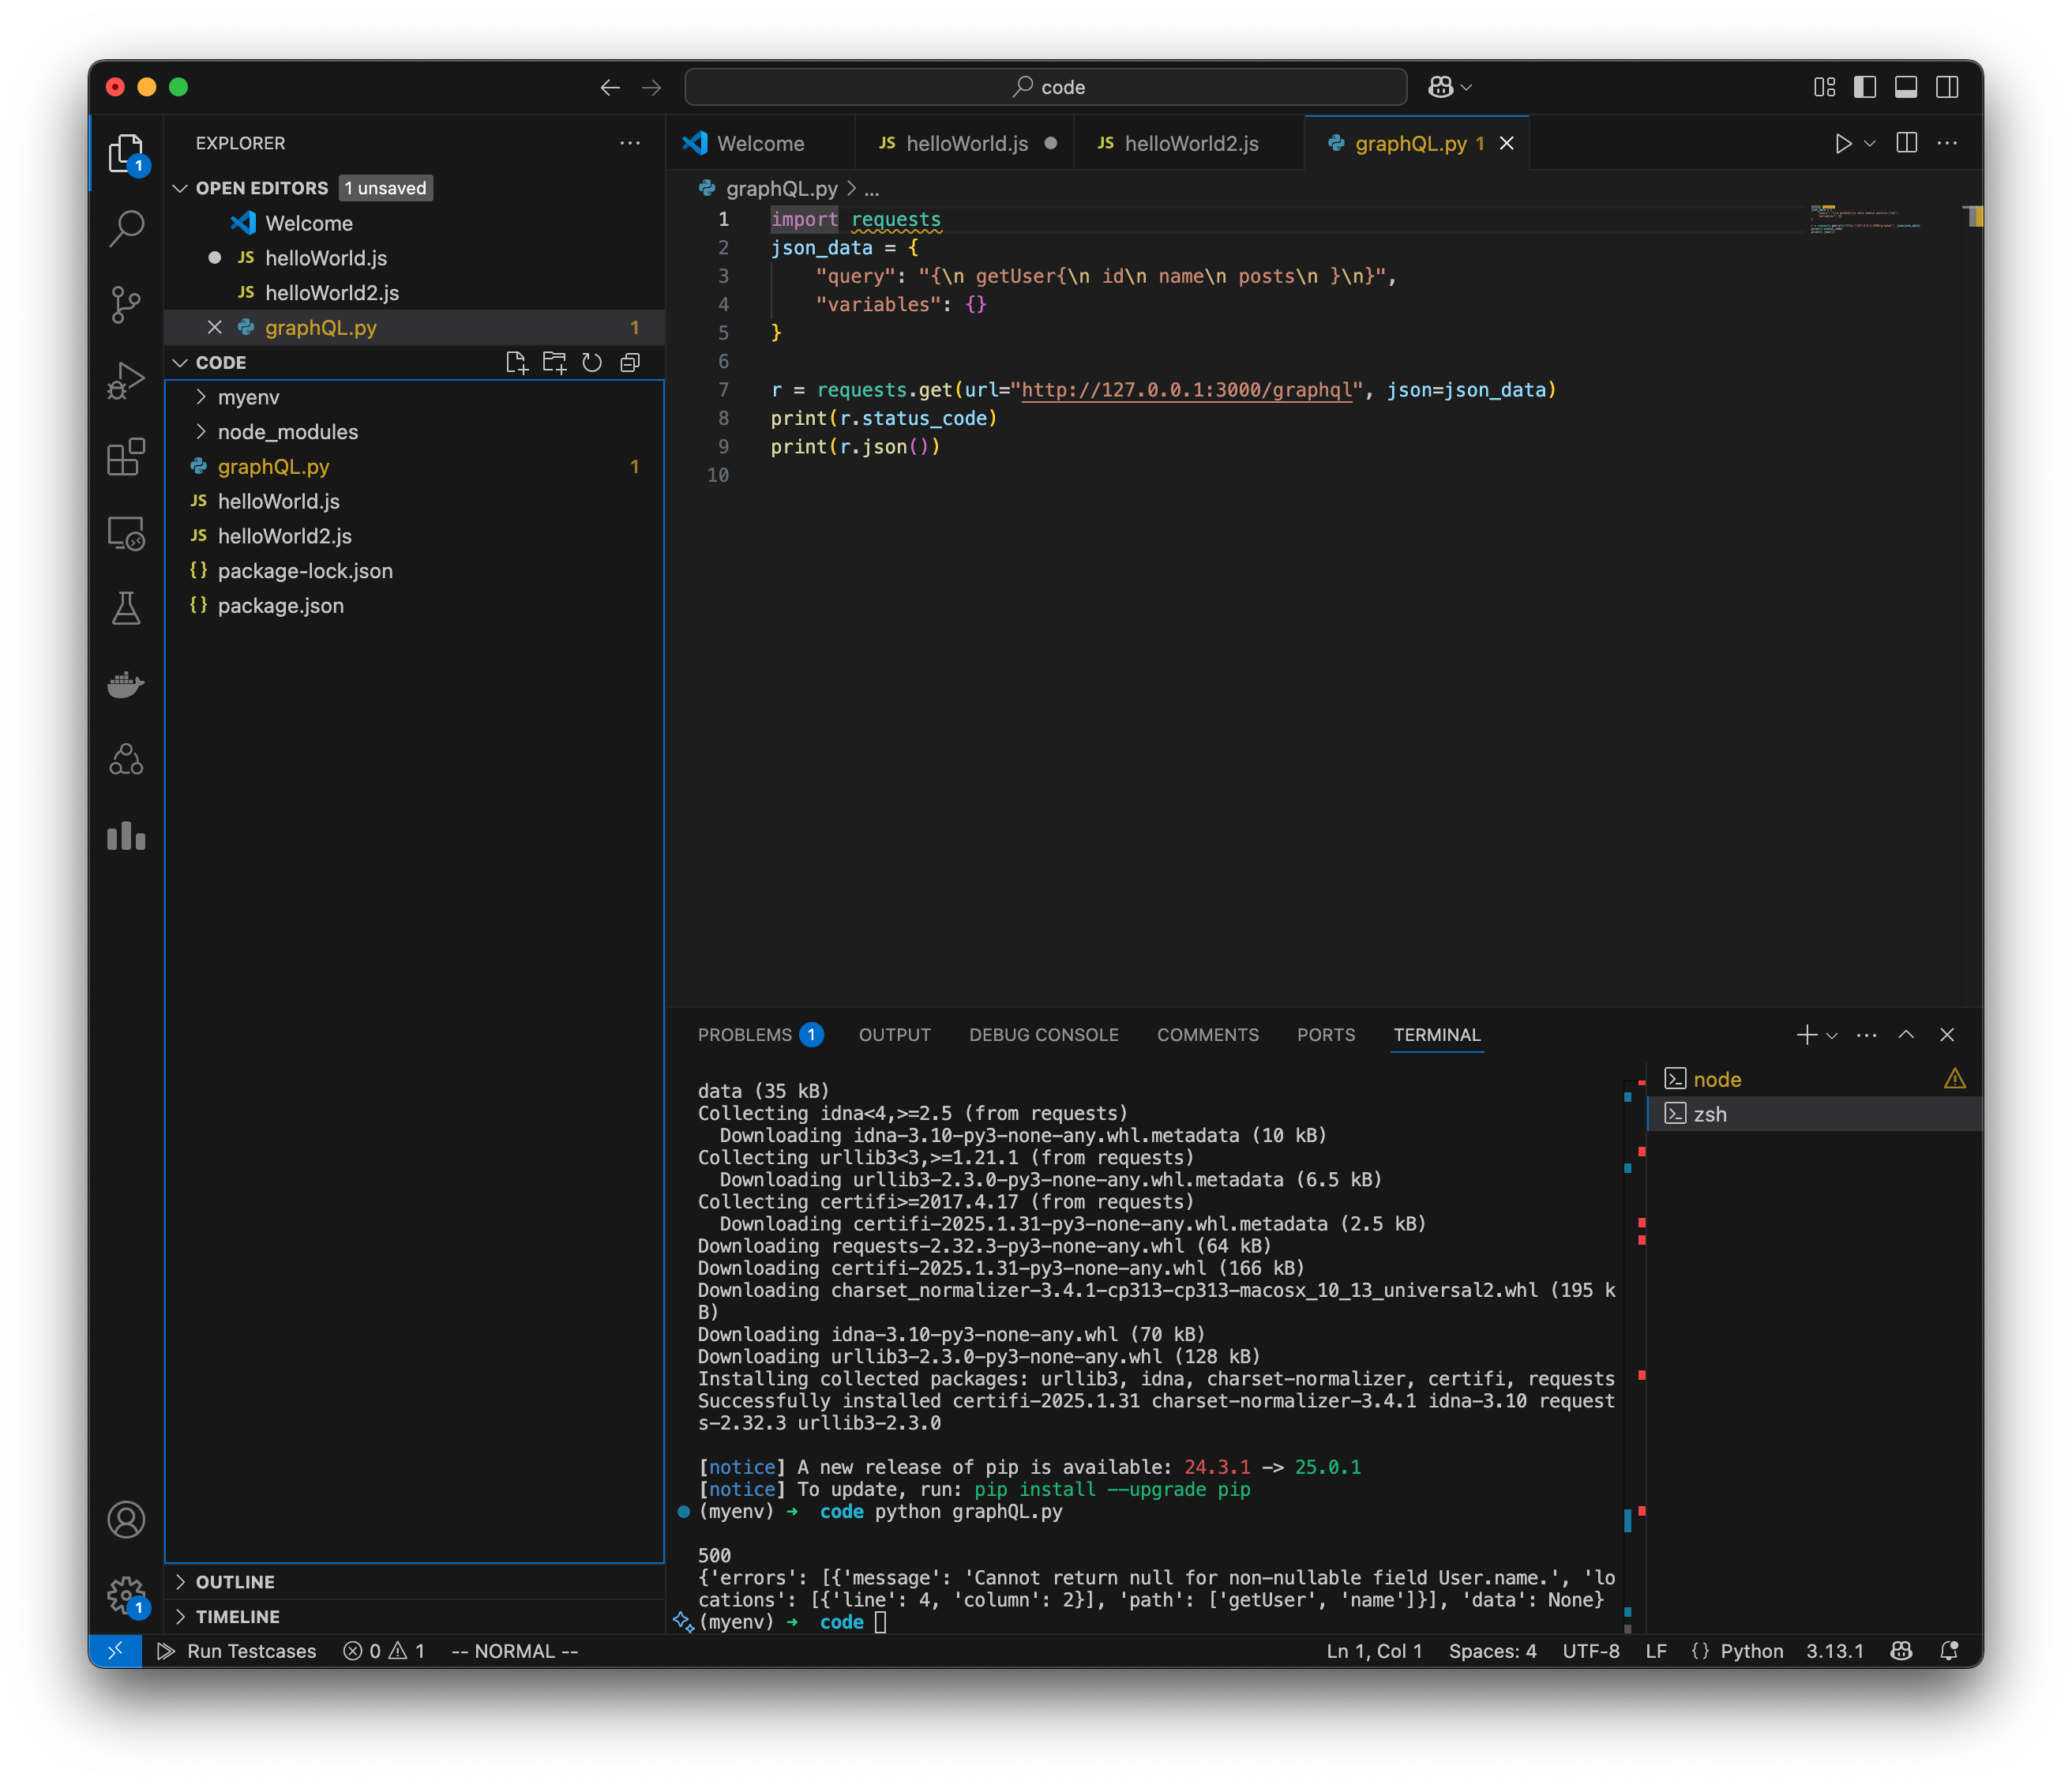Collapse the OPEN EDITORS section
Image resolution: width=2072 pixels, height=1785 pixels.
[181, 187]
